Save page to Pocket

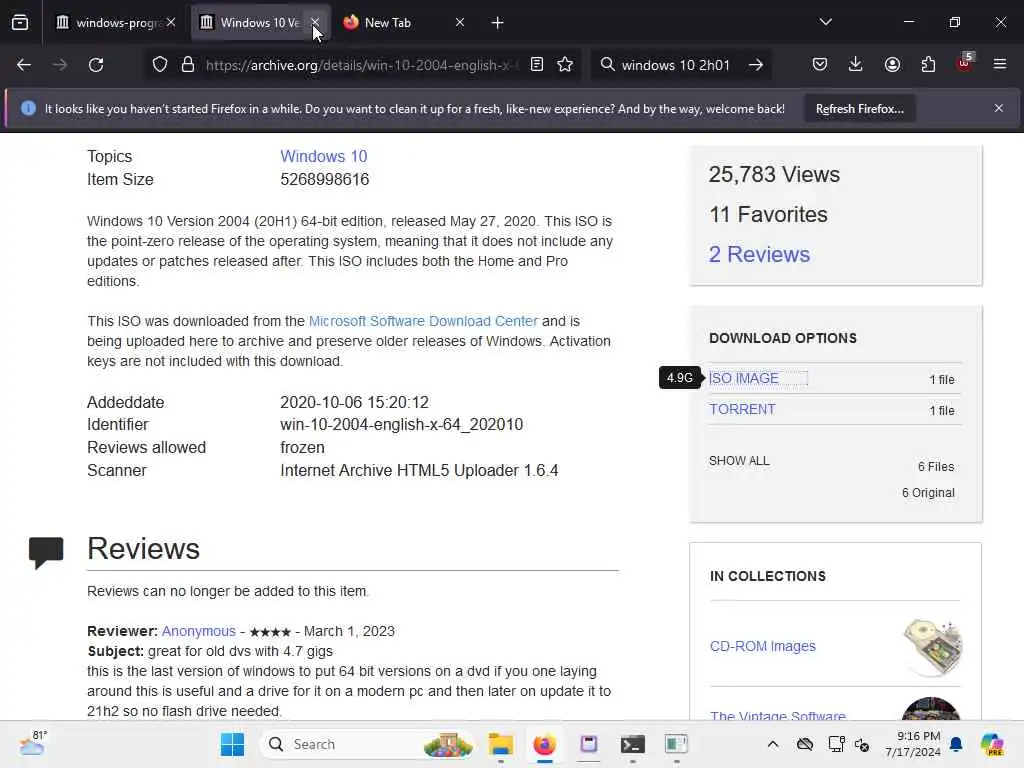click(820, 64)
